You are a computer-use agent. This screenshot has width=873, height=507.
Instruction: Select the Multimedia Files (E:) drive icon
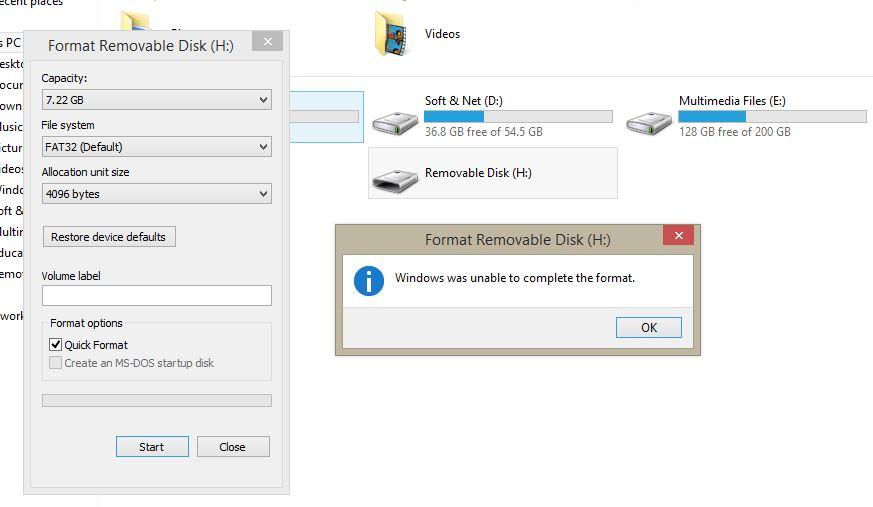click(x=650, y=122)
